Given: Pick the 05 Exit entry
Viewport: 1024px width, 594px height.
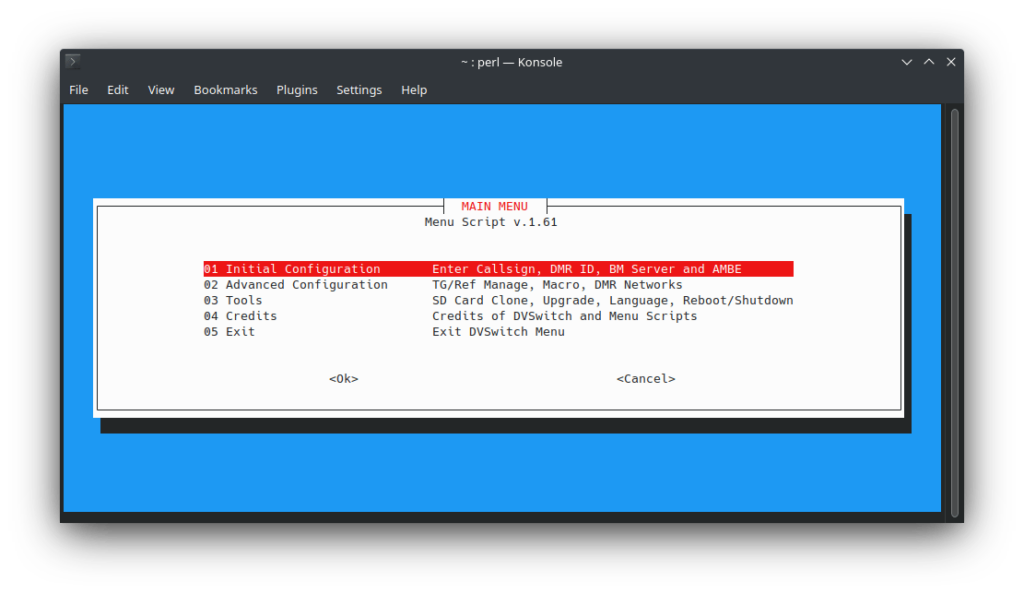Looking at the screenshot, I should pyautogui.click(x=498, y=332).
